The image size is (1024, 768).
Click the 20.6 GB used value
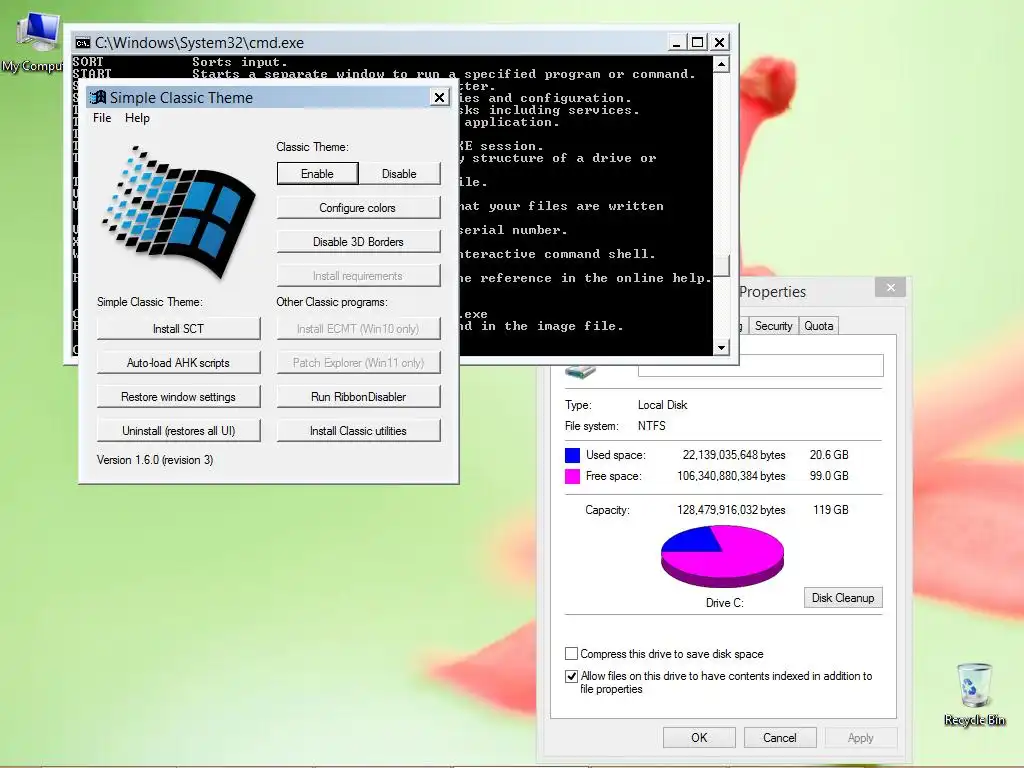click(829, 455)
